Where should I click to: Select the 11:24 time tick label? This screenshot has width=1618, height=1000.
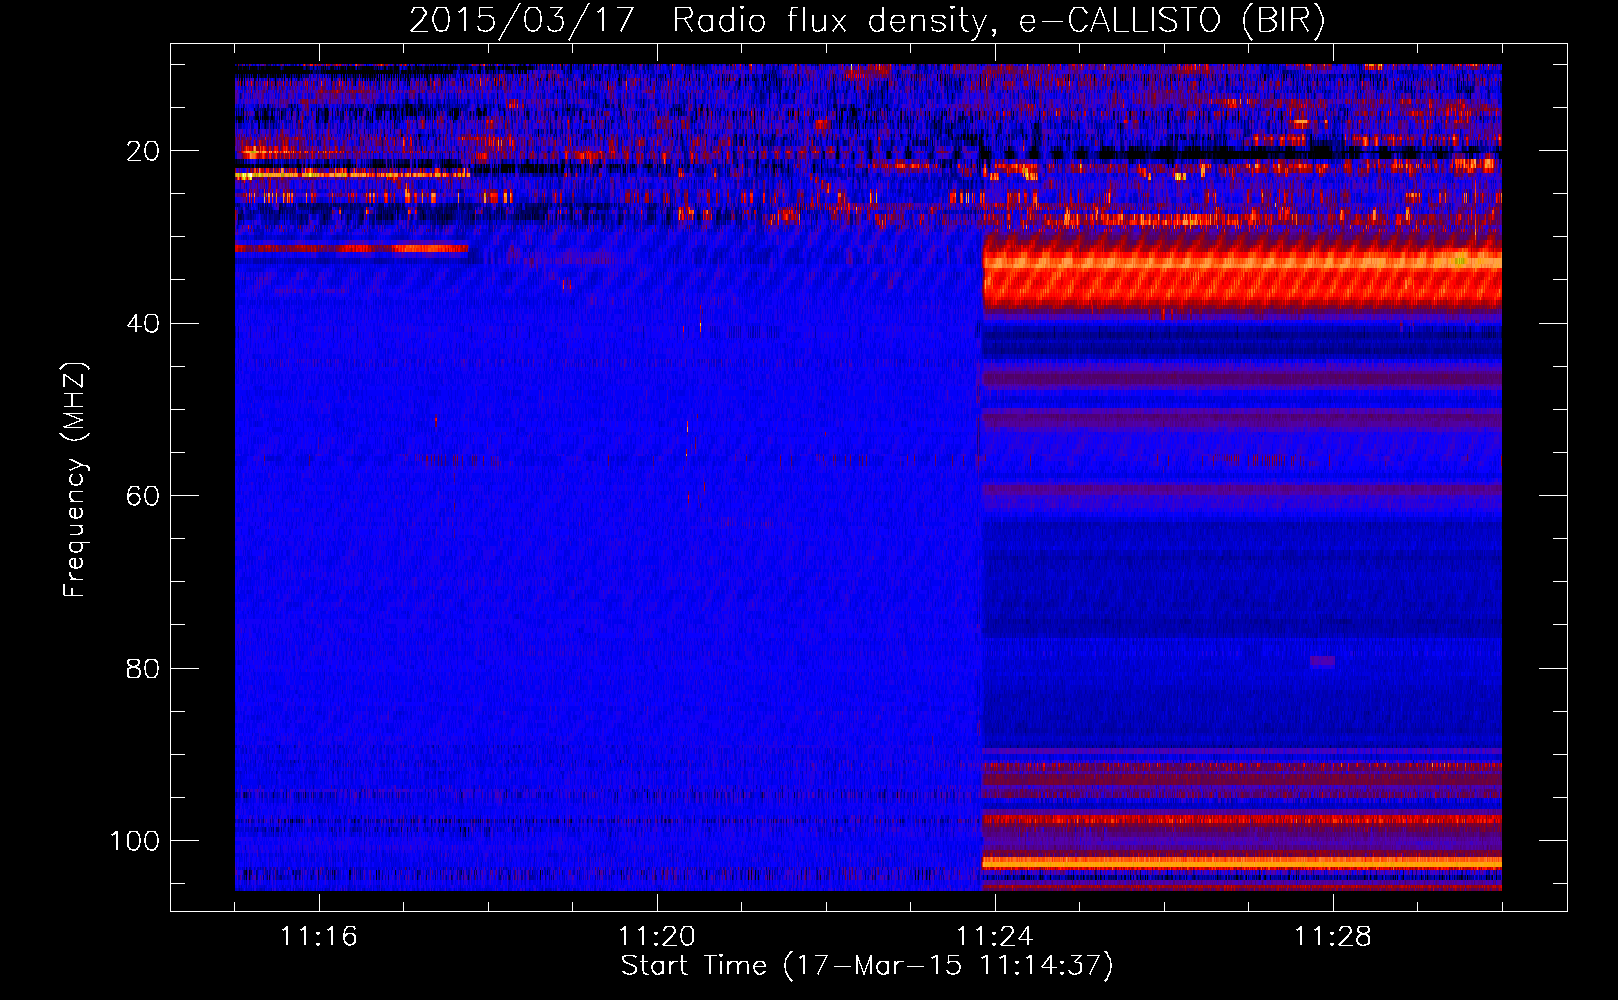click(995, 937)
